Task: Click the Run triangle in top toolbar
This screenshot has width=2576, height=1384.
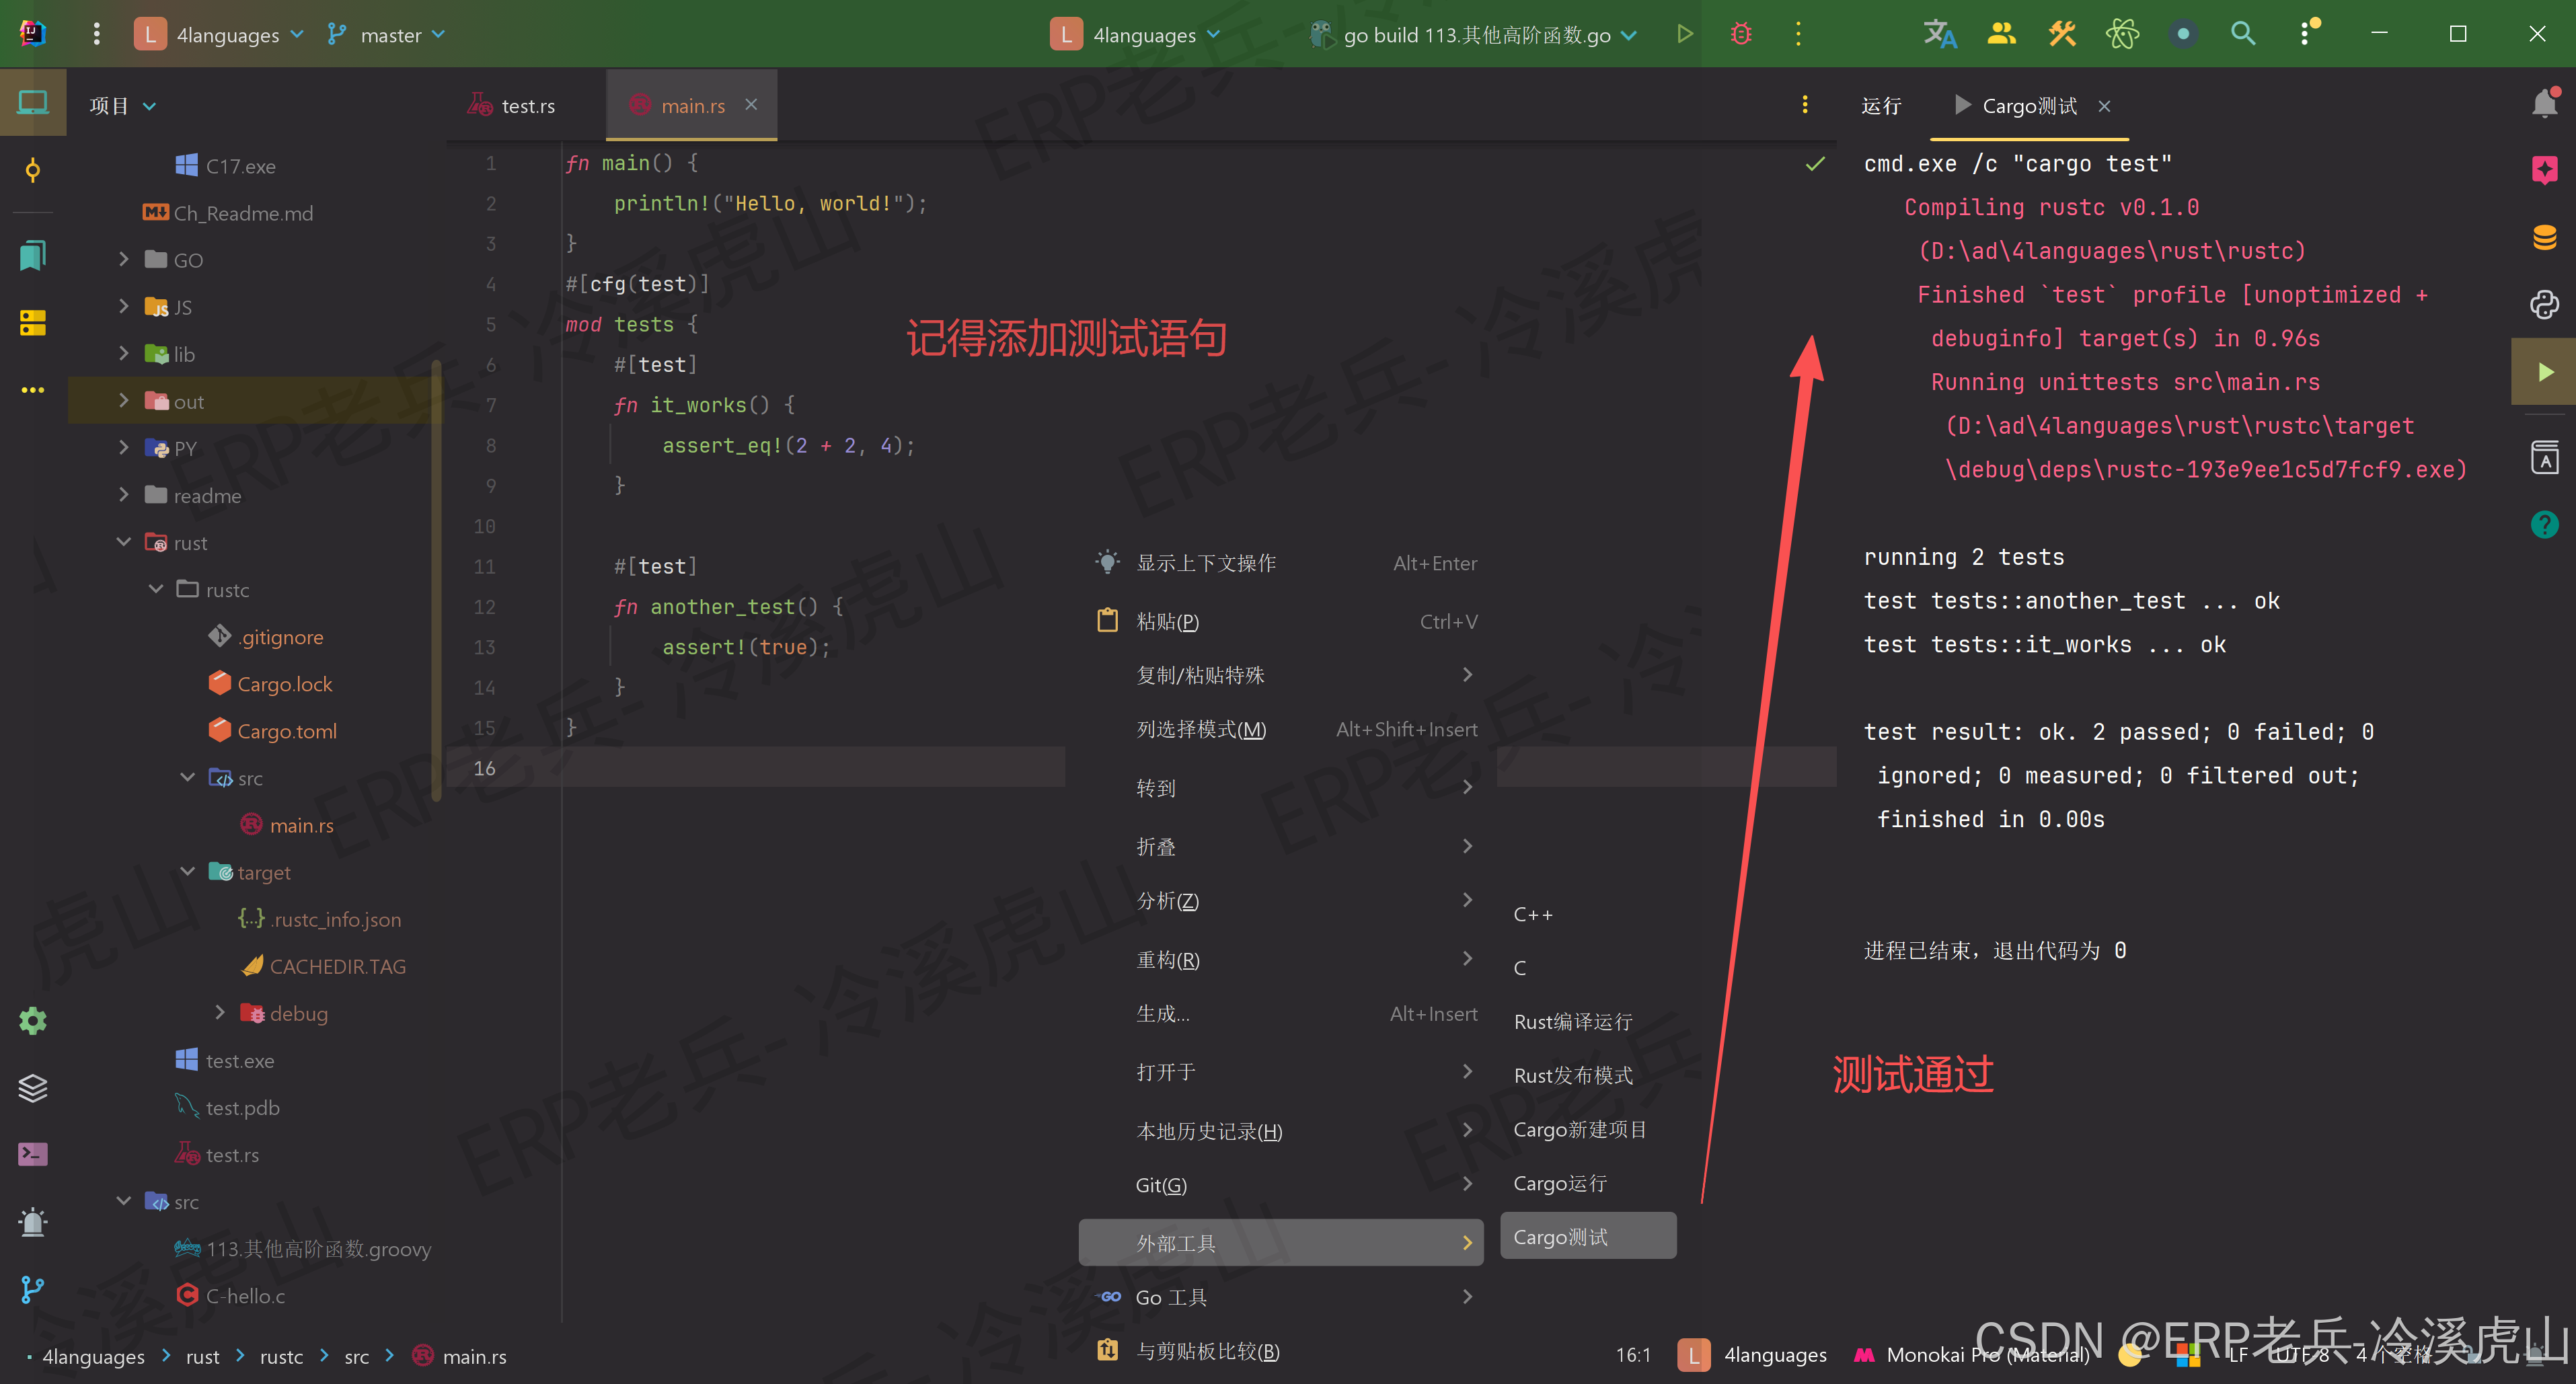Action: pyautogui.click(x=1684, y=34)
